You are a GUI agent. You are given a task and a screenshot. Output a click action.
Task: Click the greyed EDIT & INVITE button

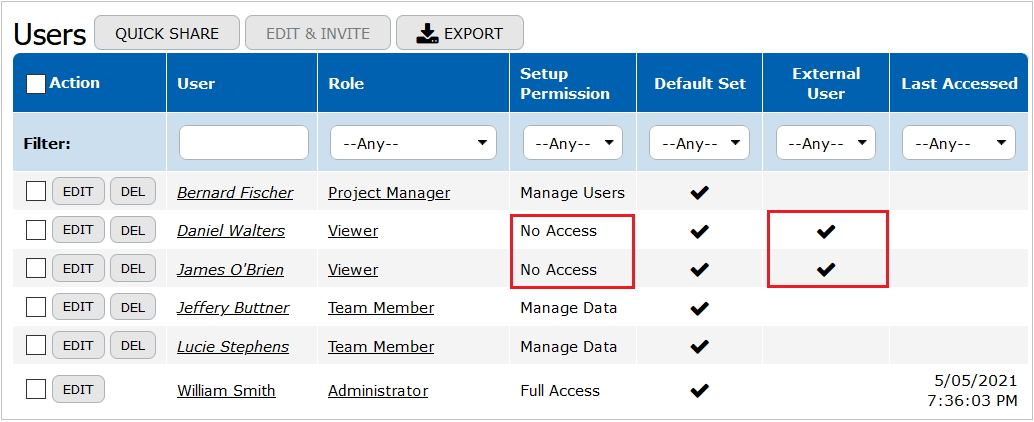[x=318, y=33]
